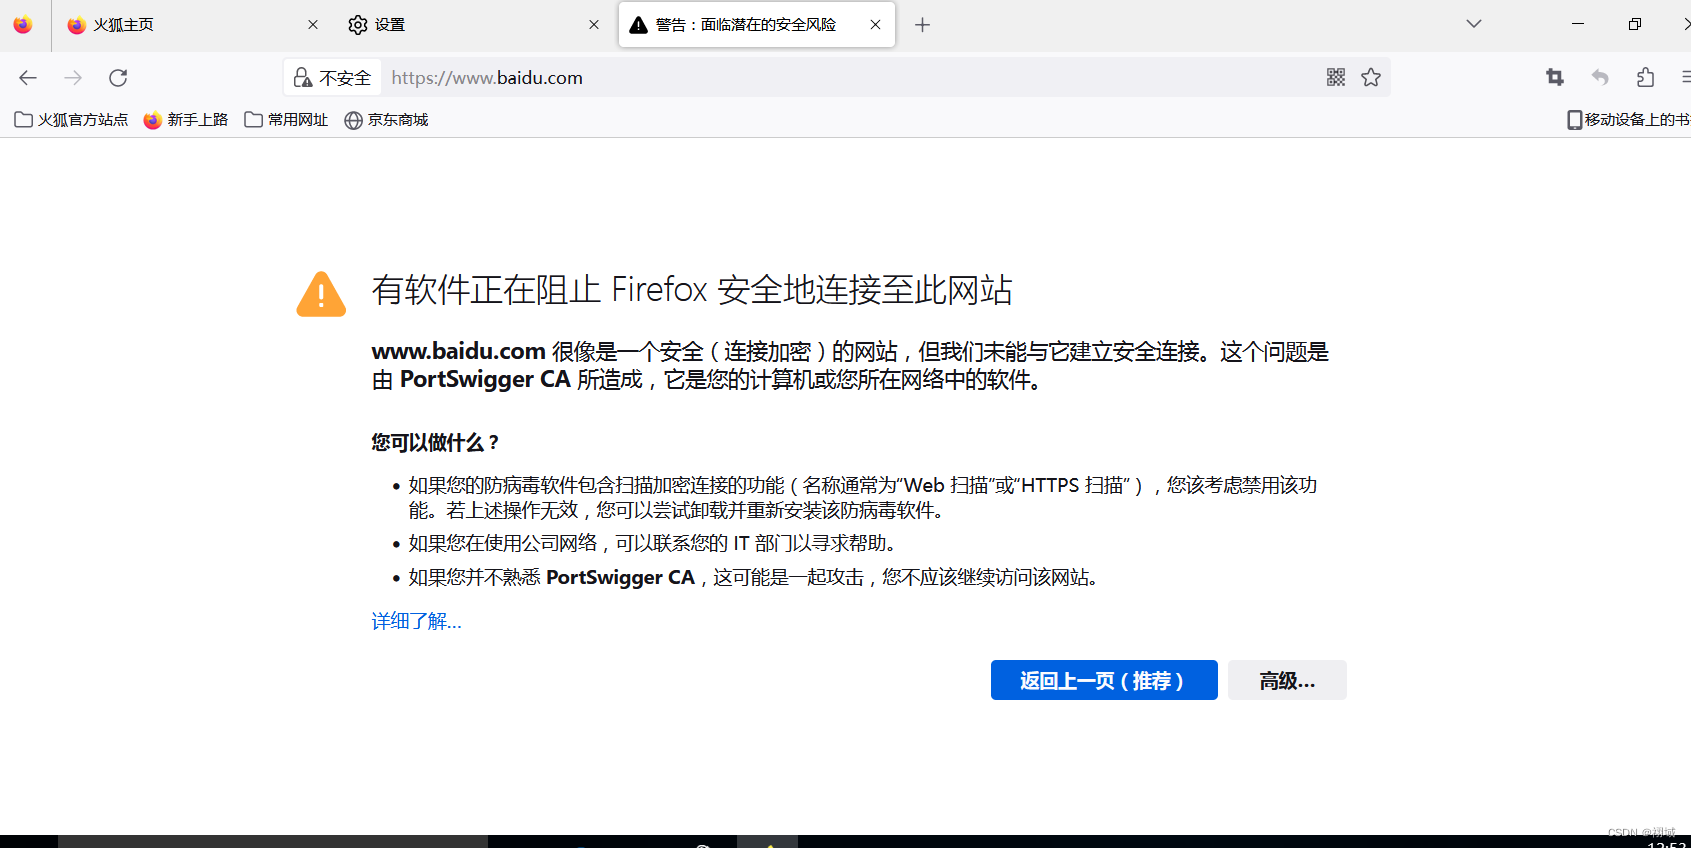Click the warning page headline text
The height and width of the screenshot is (848, 1691).
click(692, 290)
